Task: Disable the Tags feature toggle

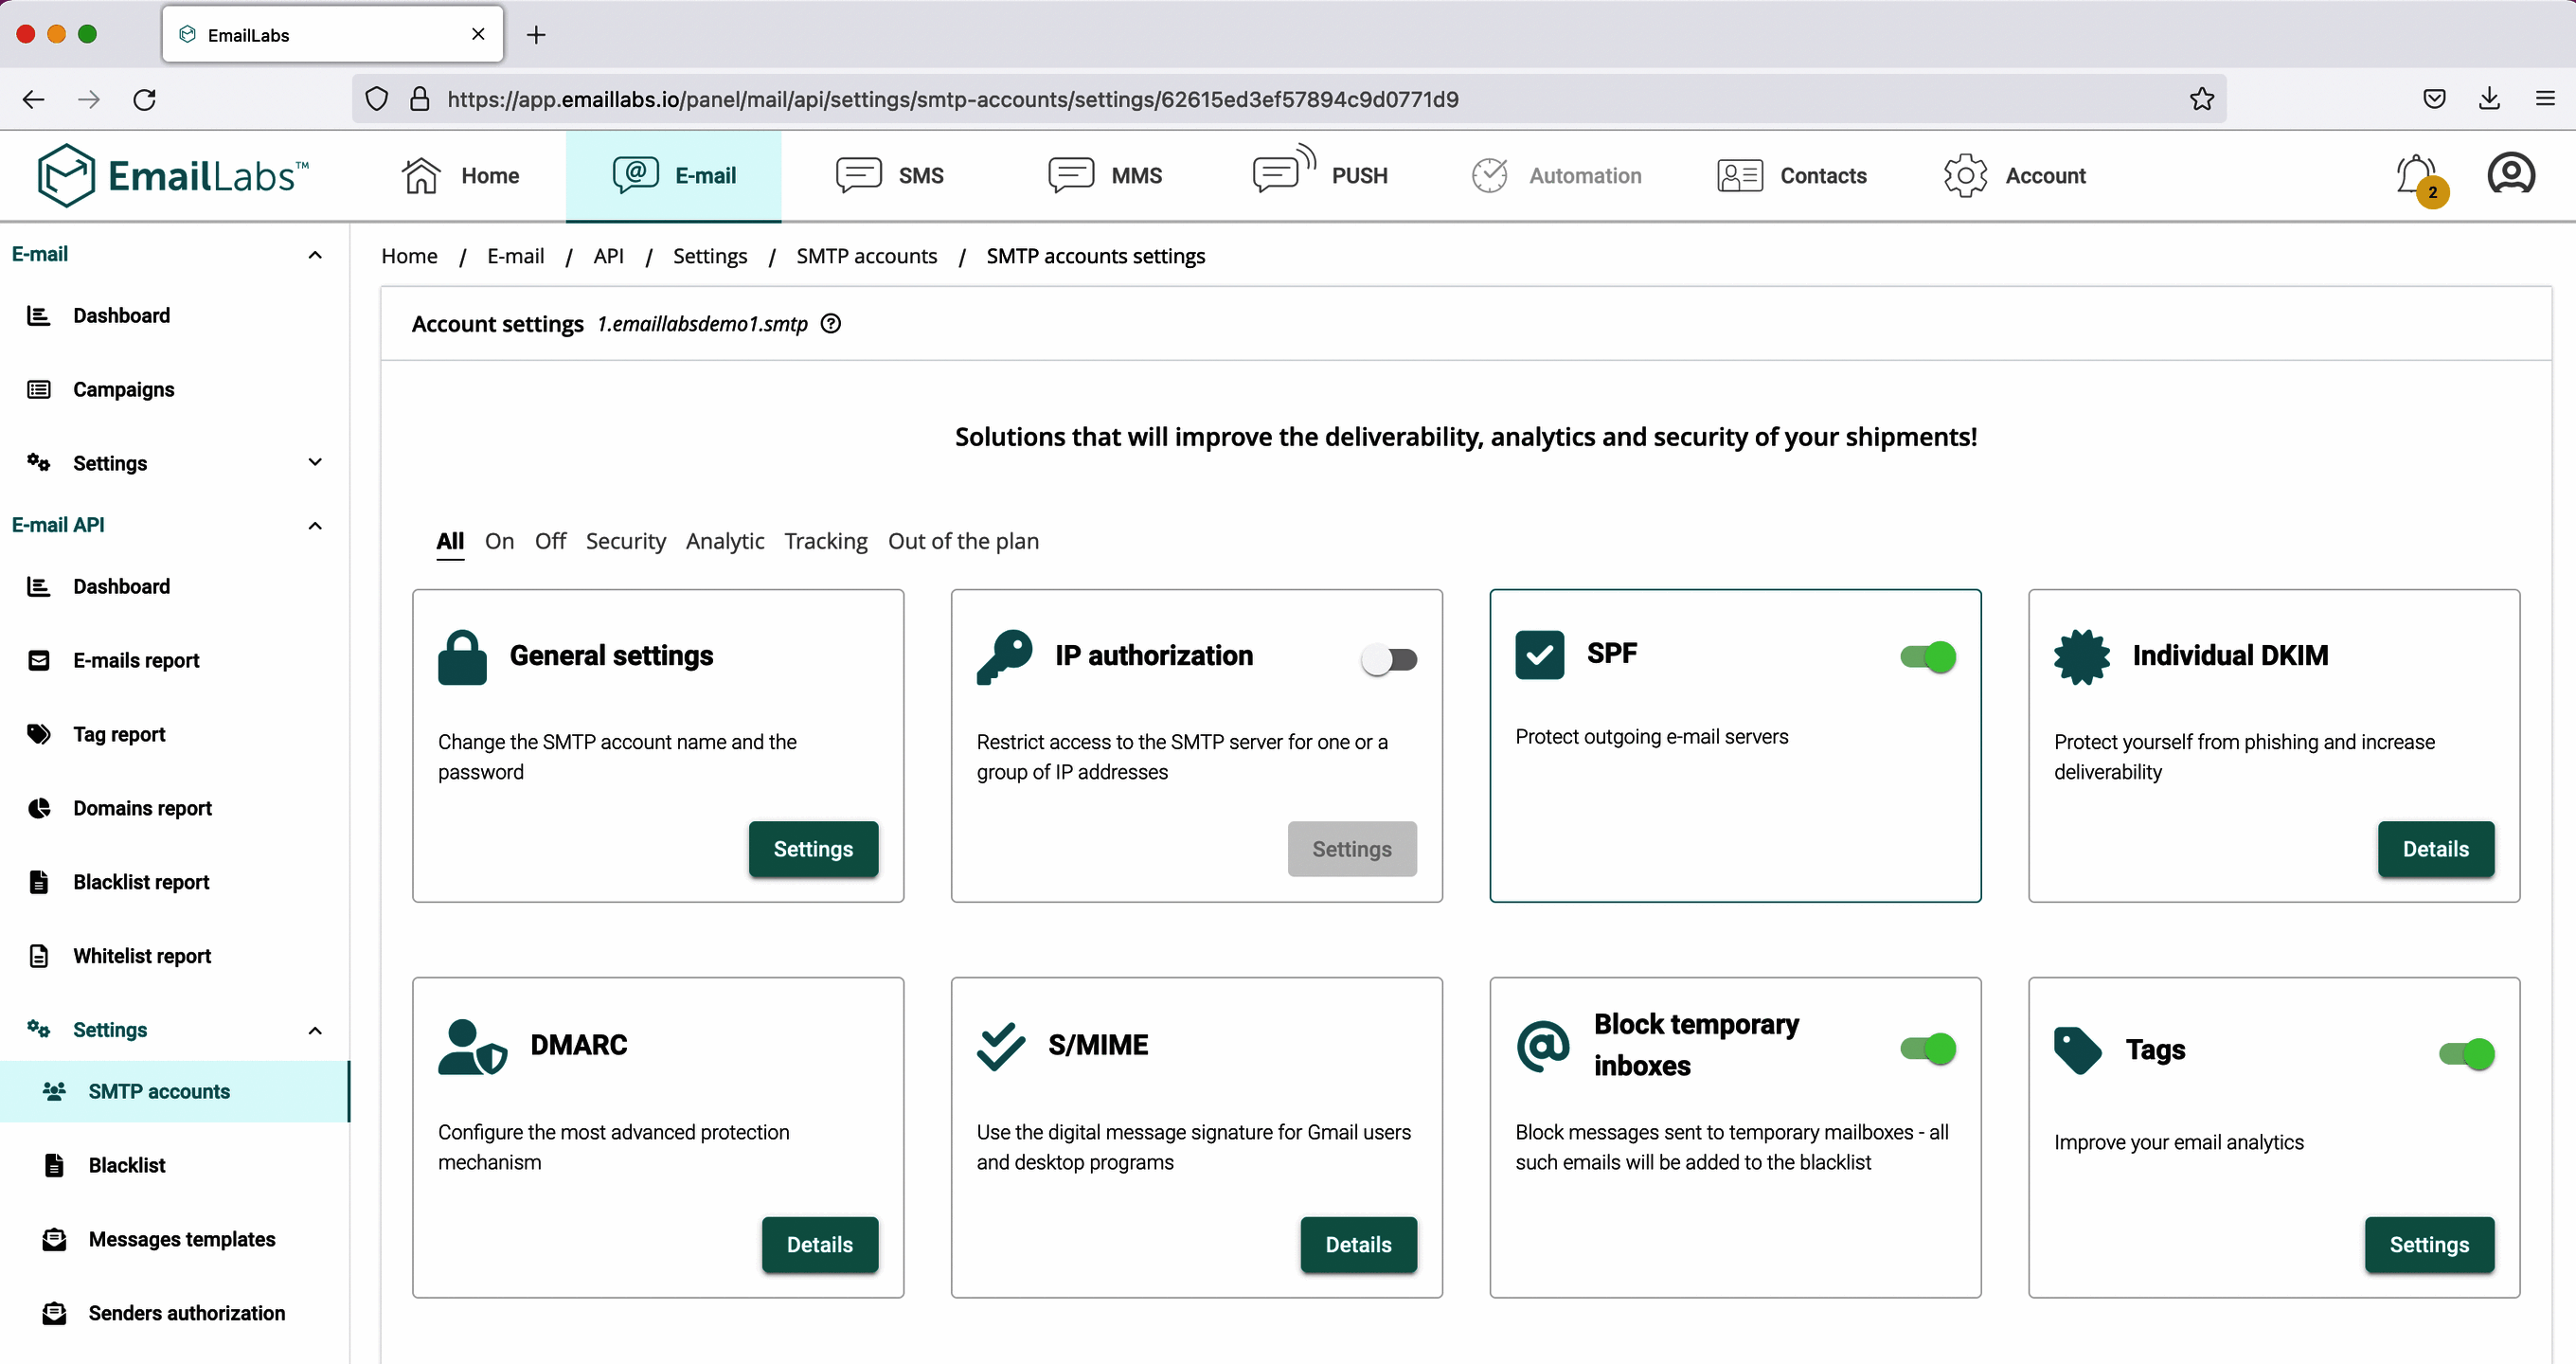Action: pos(2465,1054)
